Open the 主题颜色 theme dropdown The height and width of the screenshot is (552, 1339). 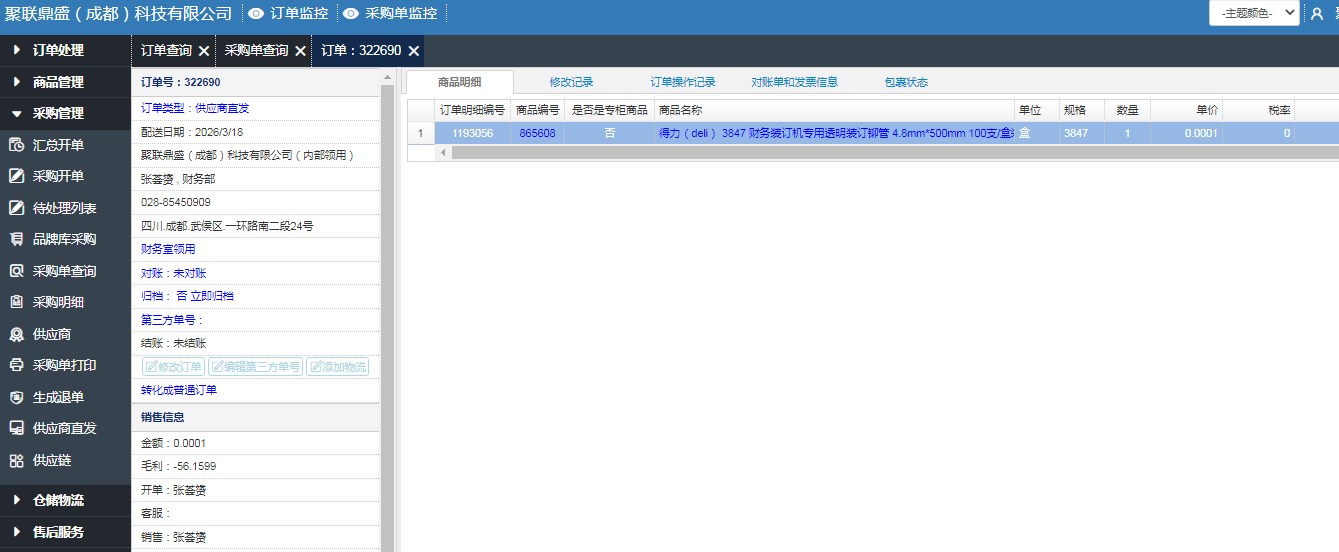(1253, 13)
